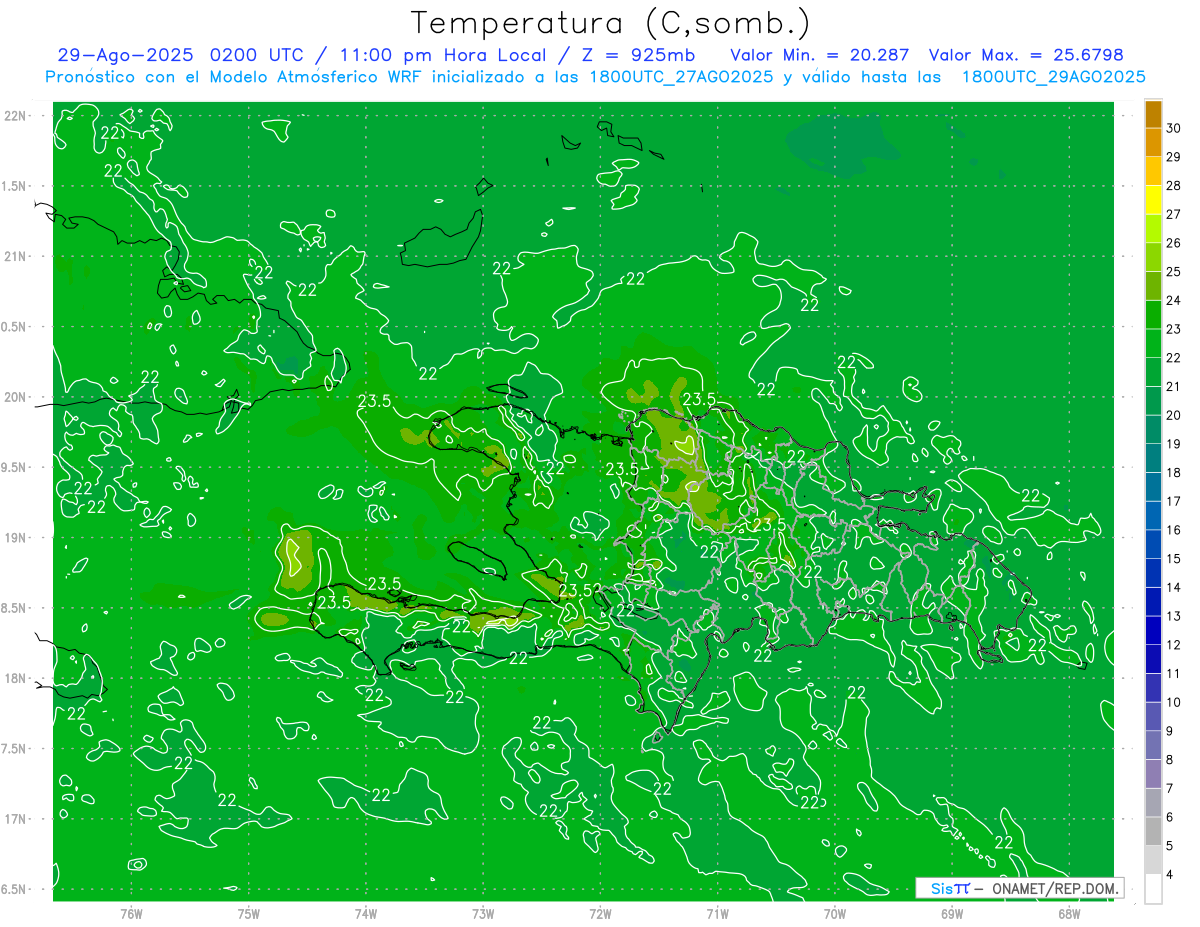Click the 'Temperatura (C,somb.)' map title
Screen dimensions: 1200x927
[611, 24]
